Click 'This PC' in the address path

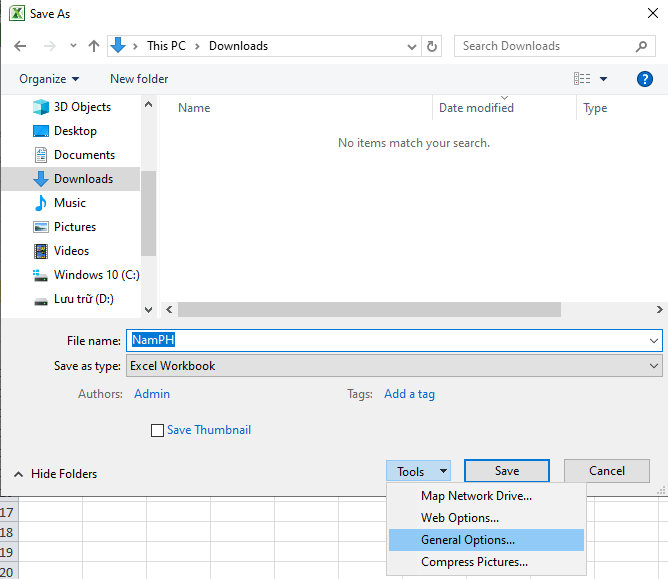tap(166, 46)
